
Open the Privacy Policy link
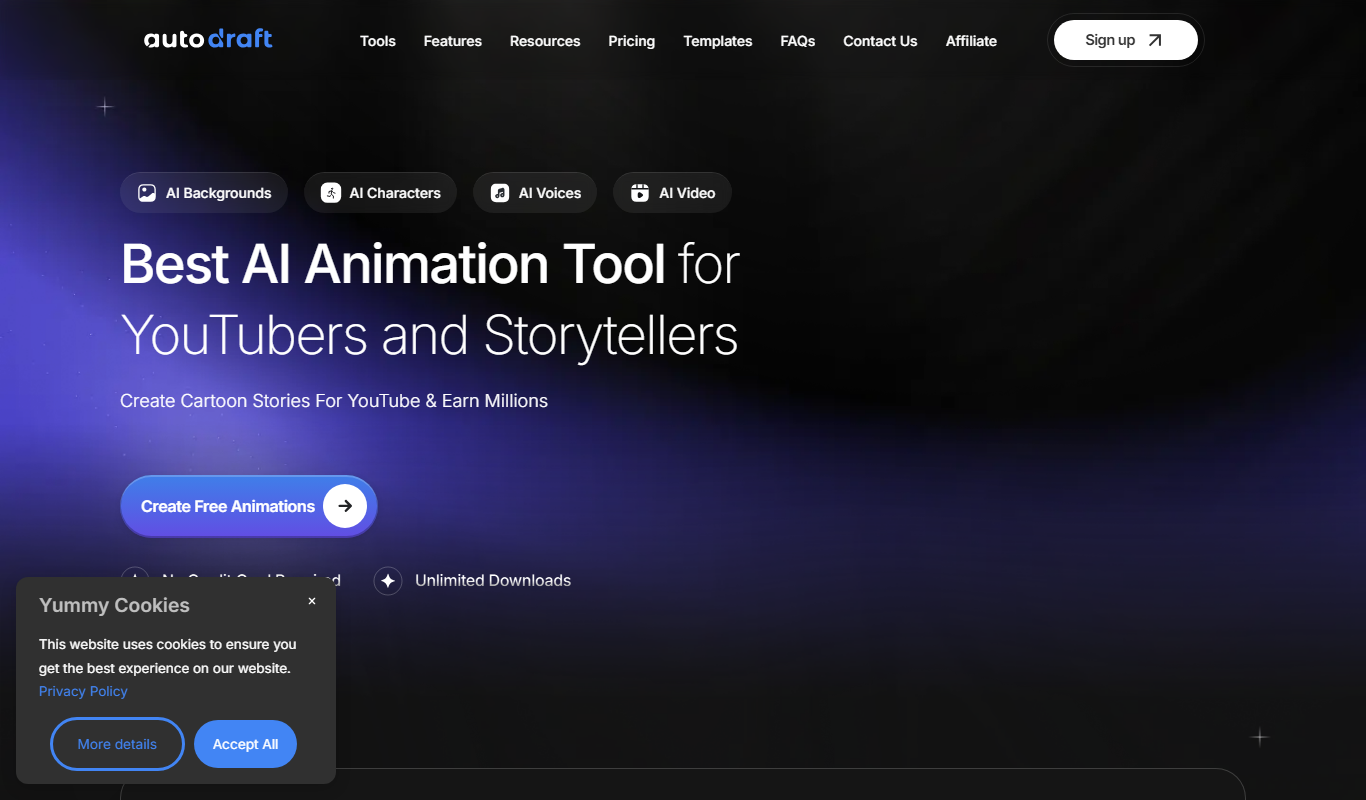click(x=83, y=692)
